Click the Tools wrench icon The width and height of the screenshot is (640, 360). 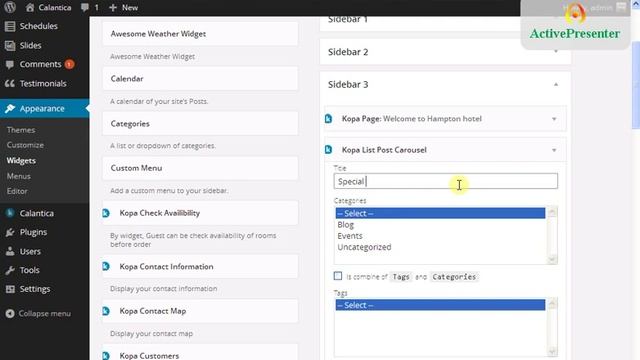pyautogui.click(x=10, y=270)
